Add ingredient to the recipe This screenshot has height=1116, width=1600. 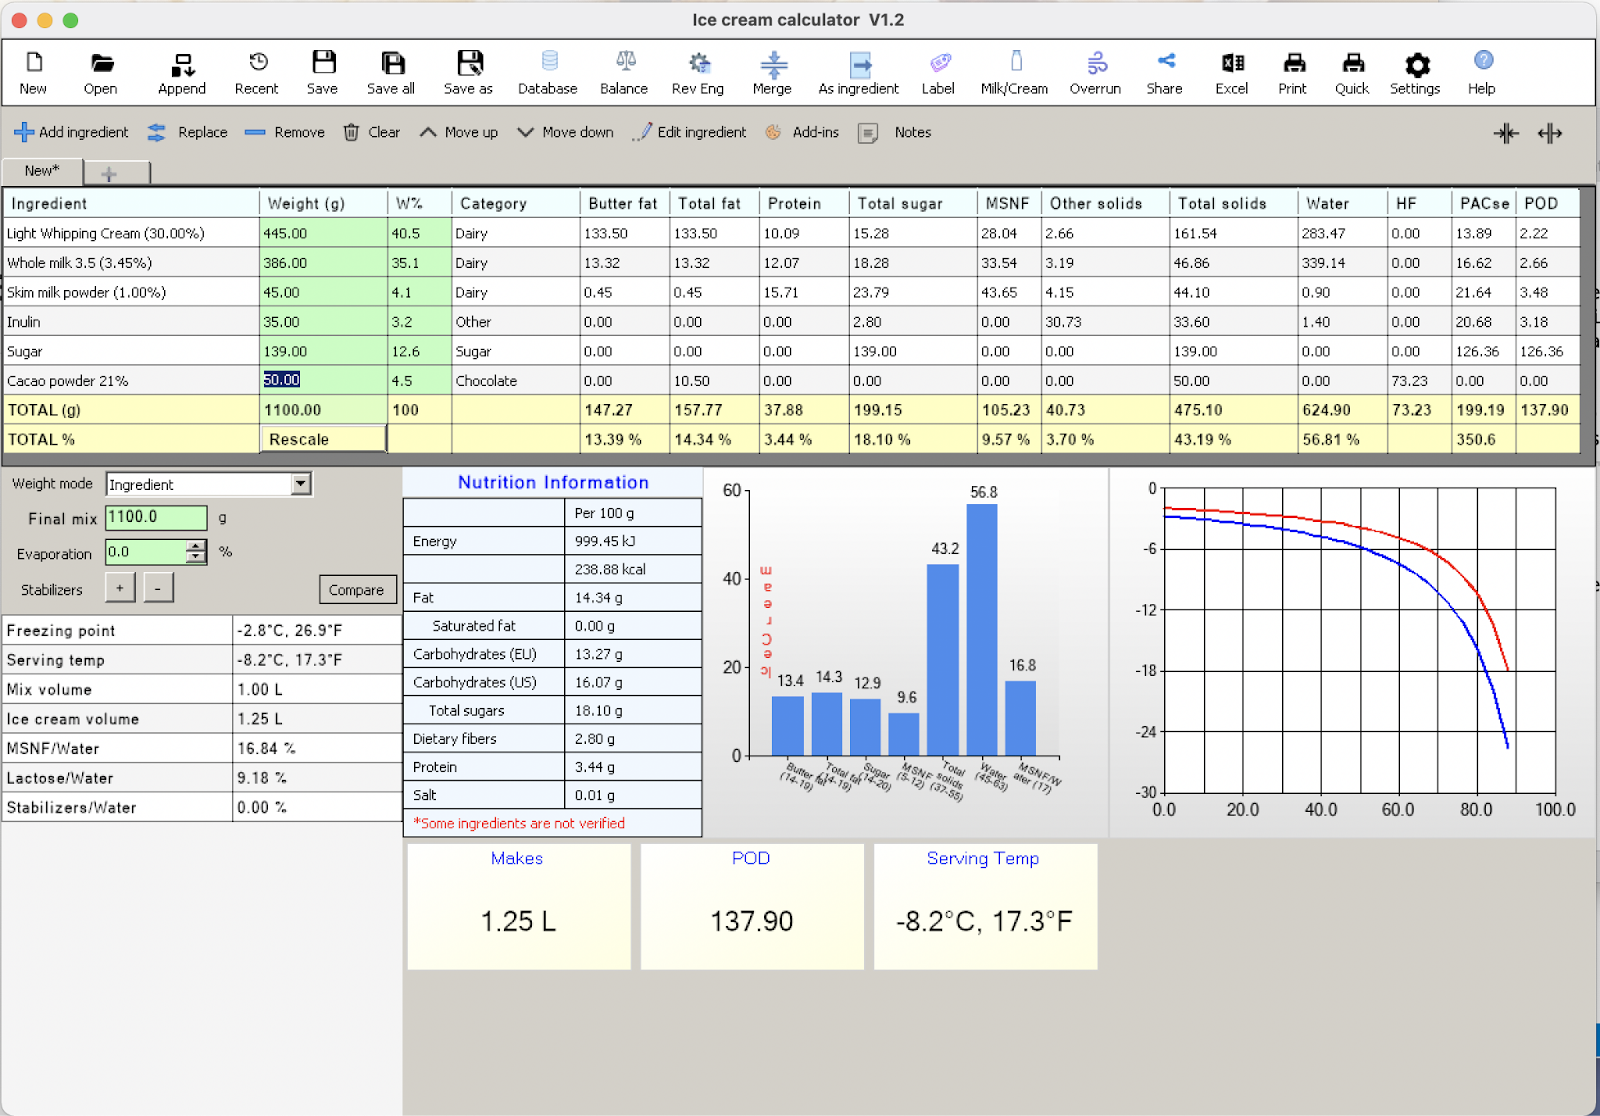tap(71, 132)
